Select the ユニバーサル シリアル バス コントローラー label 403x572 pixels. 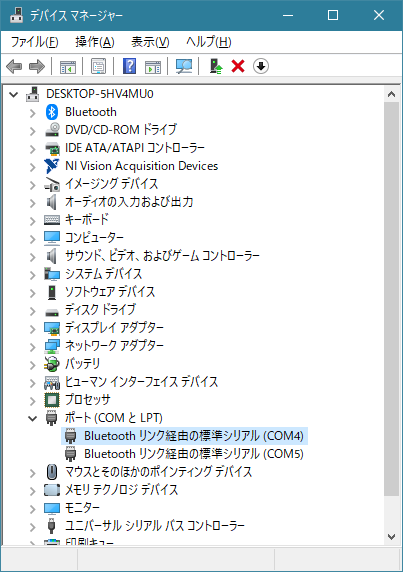click(x=154, y=526)
